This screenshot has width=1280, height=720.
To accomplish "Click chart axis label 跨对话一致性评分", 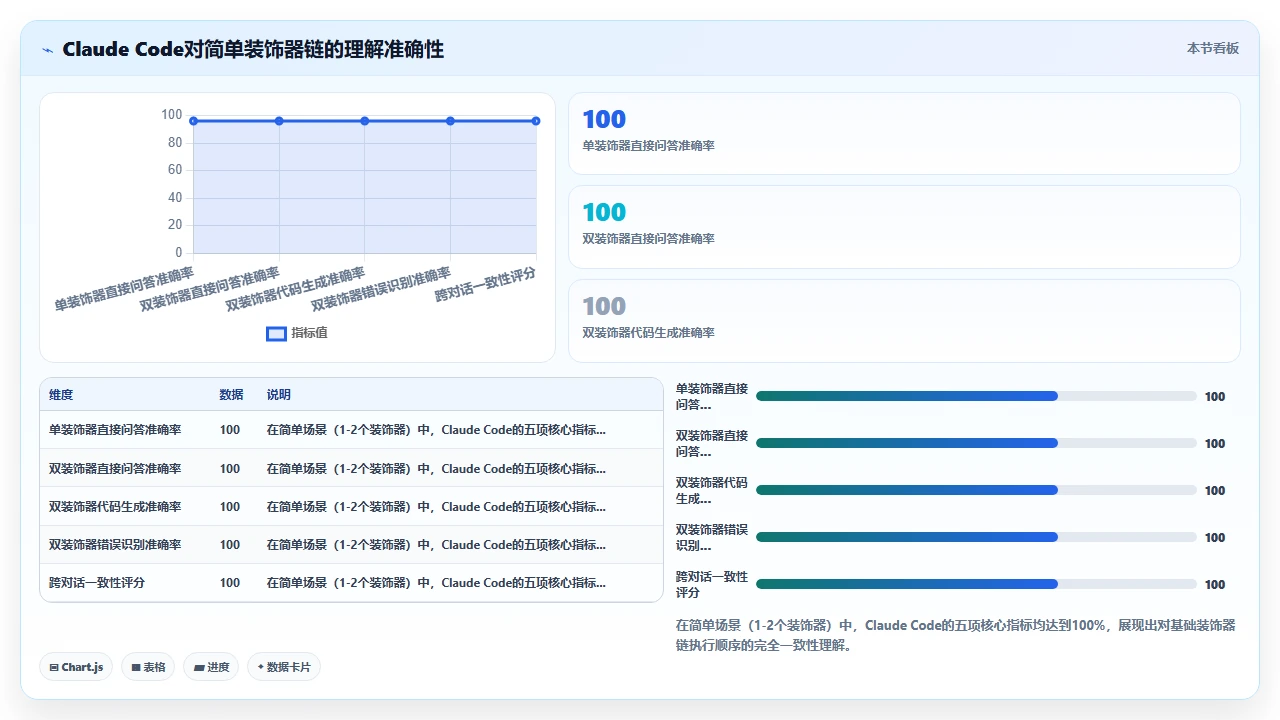I will coord(486,285).
